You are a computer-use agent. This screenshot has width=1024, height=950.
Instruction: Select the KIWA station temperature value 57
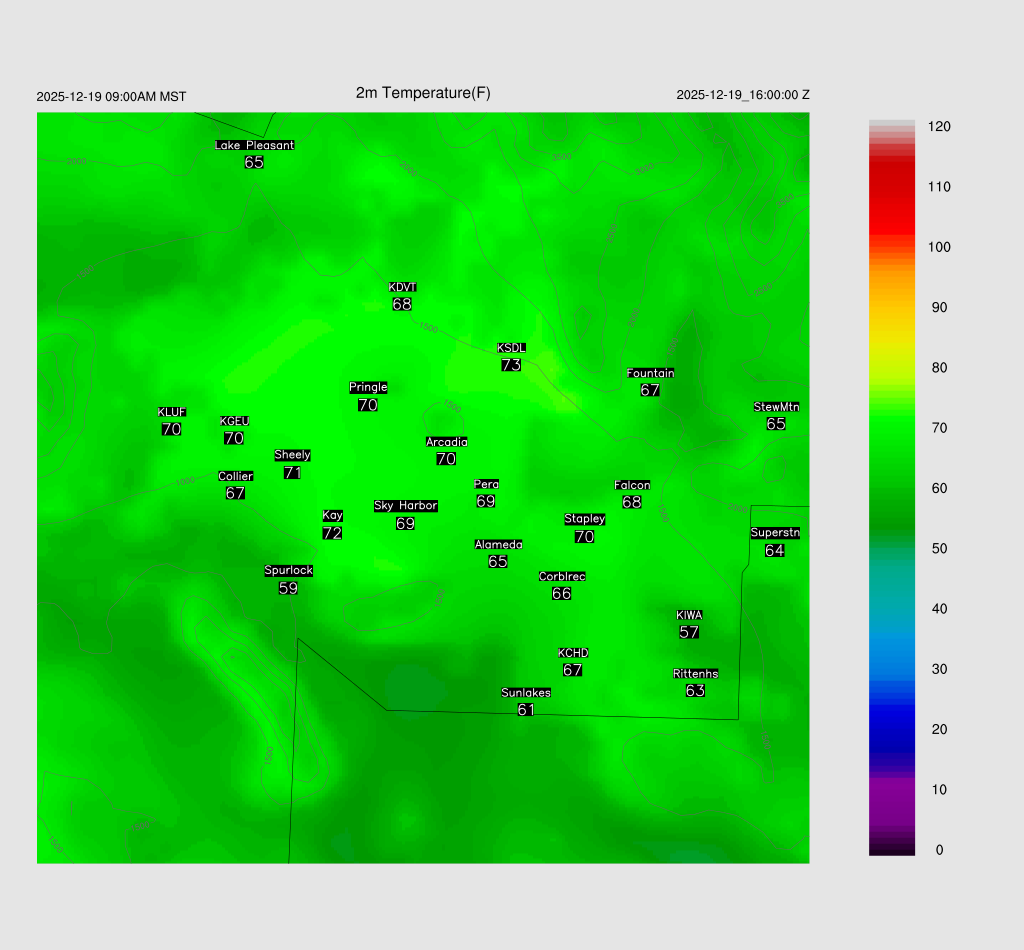(689, 632)
